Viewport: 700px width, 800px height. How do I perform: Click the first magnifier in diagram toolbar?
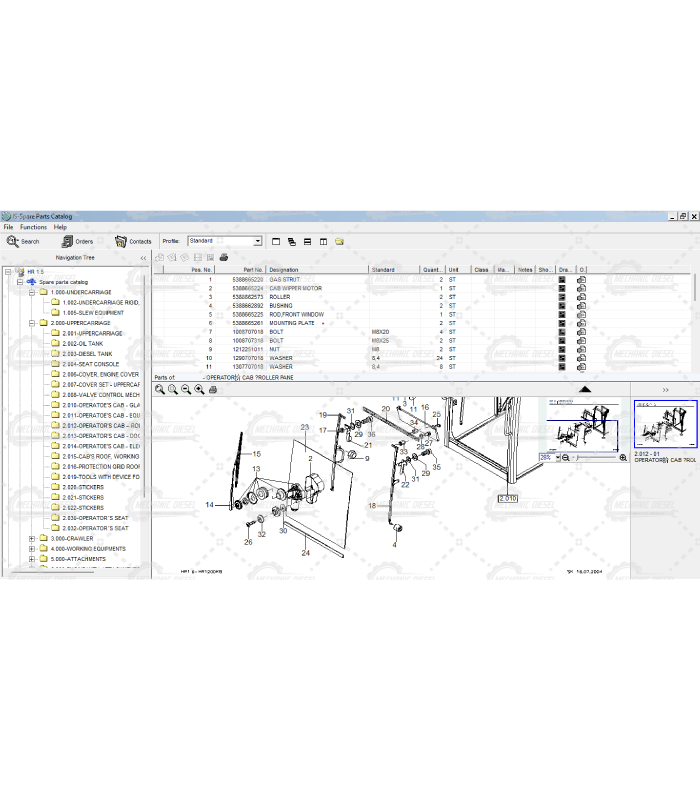(x=160, y=389)
